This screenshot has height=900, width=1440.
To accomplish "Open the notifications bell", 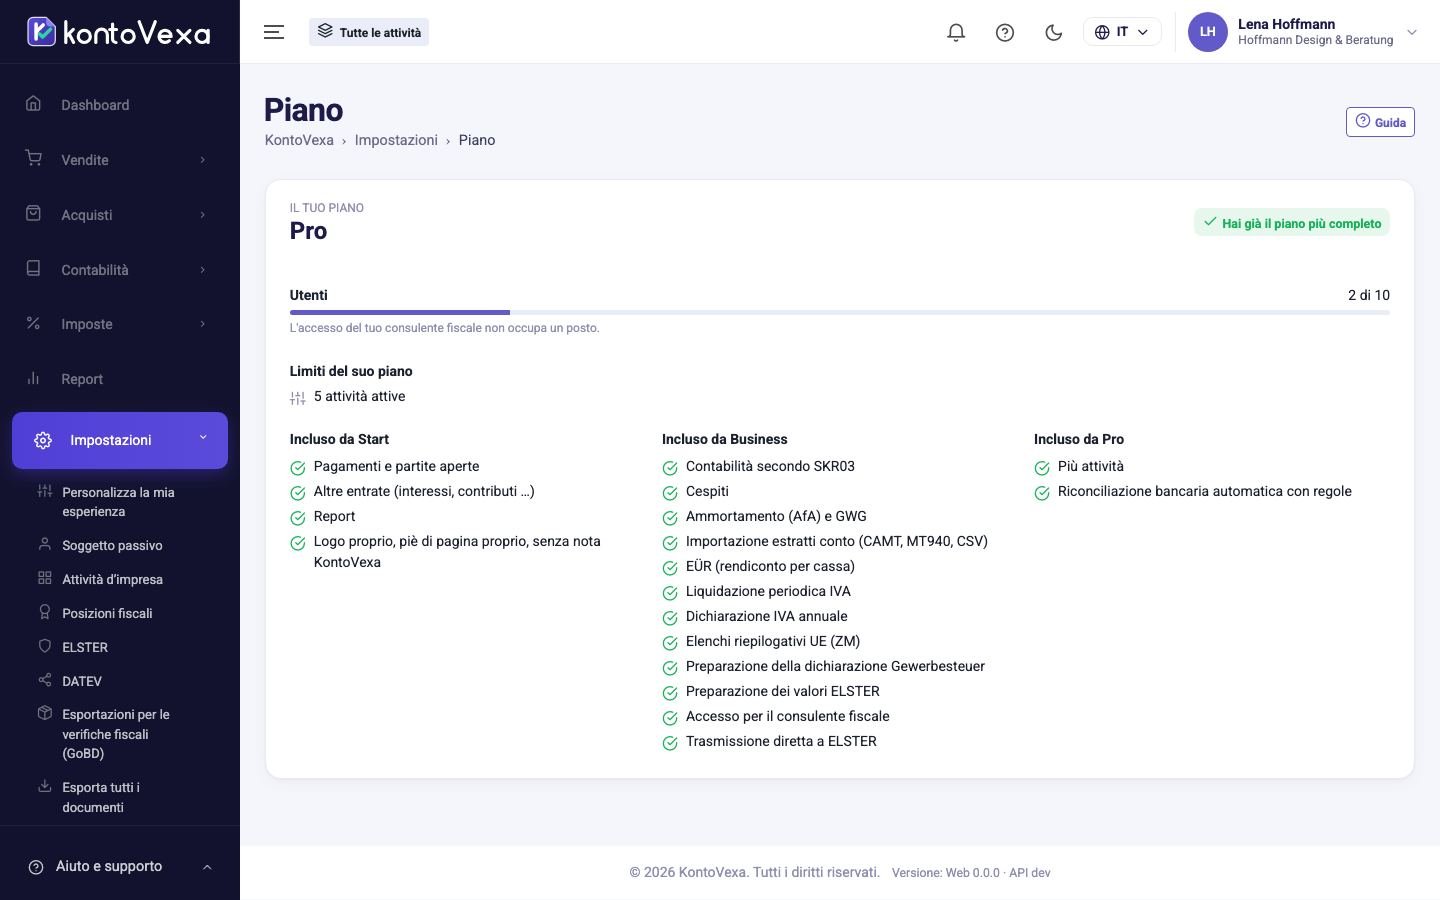I will (x=956, y=32).
